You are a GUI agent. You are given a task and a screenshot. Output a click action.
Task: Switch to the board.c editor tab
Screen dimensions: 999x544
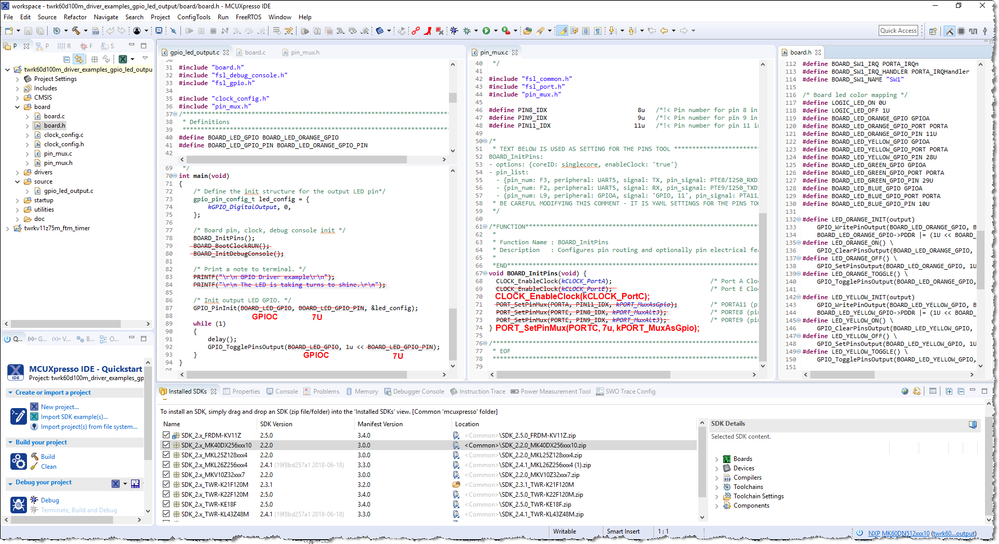coord(254,51)
